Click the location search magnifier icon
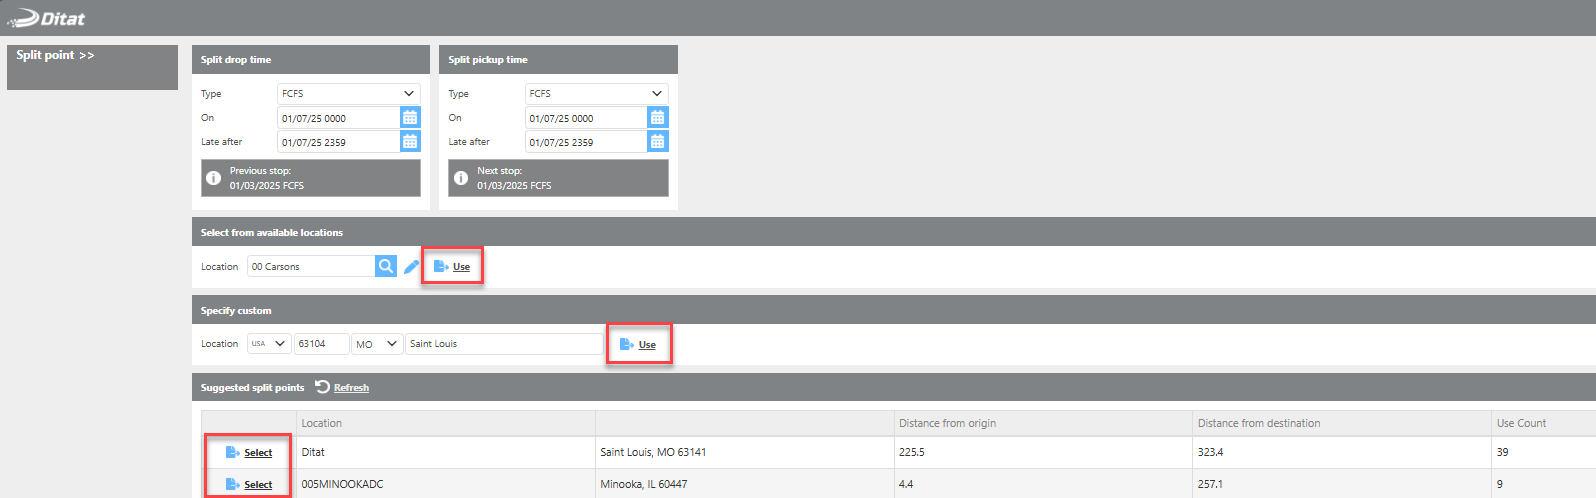The height and width of the screenshot is (498, 1596). tap(385, 266)
